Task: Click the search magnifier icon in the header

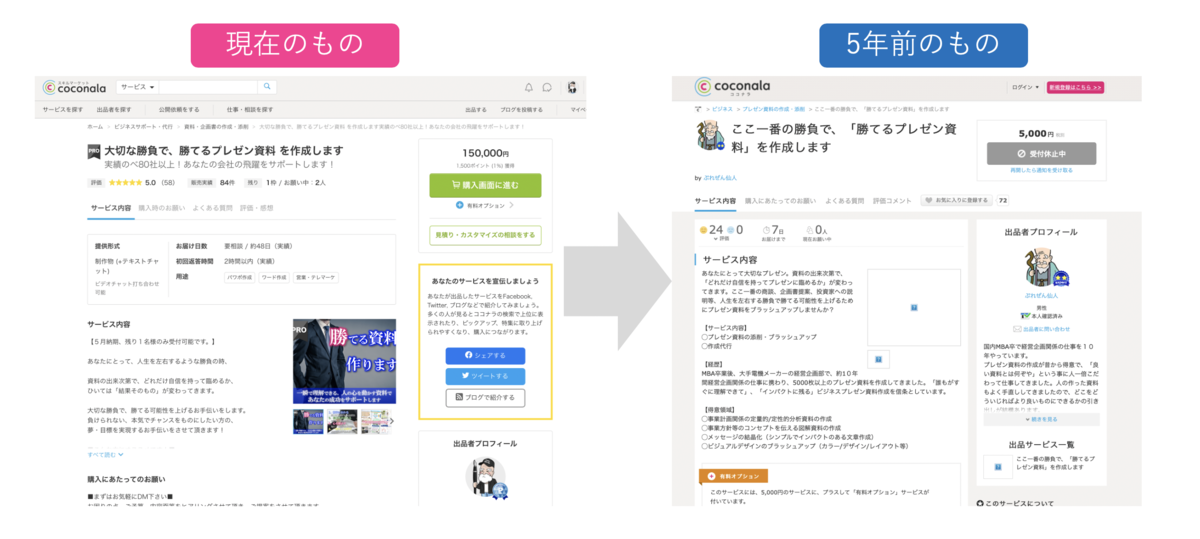Action: point(267,87)
